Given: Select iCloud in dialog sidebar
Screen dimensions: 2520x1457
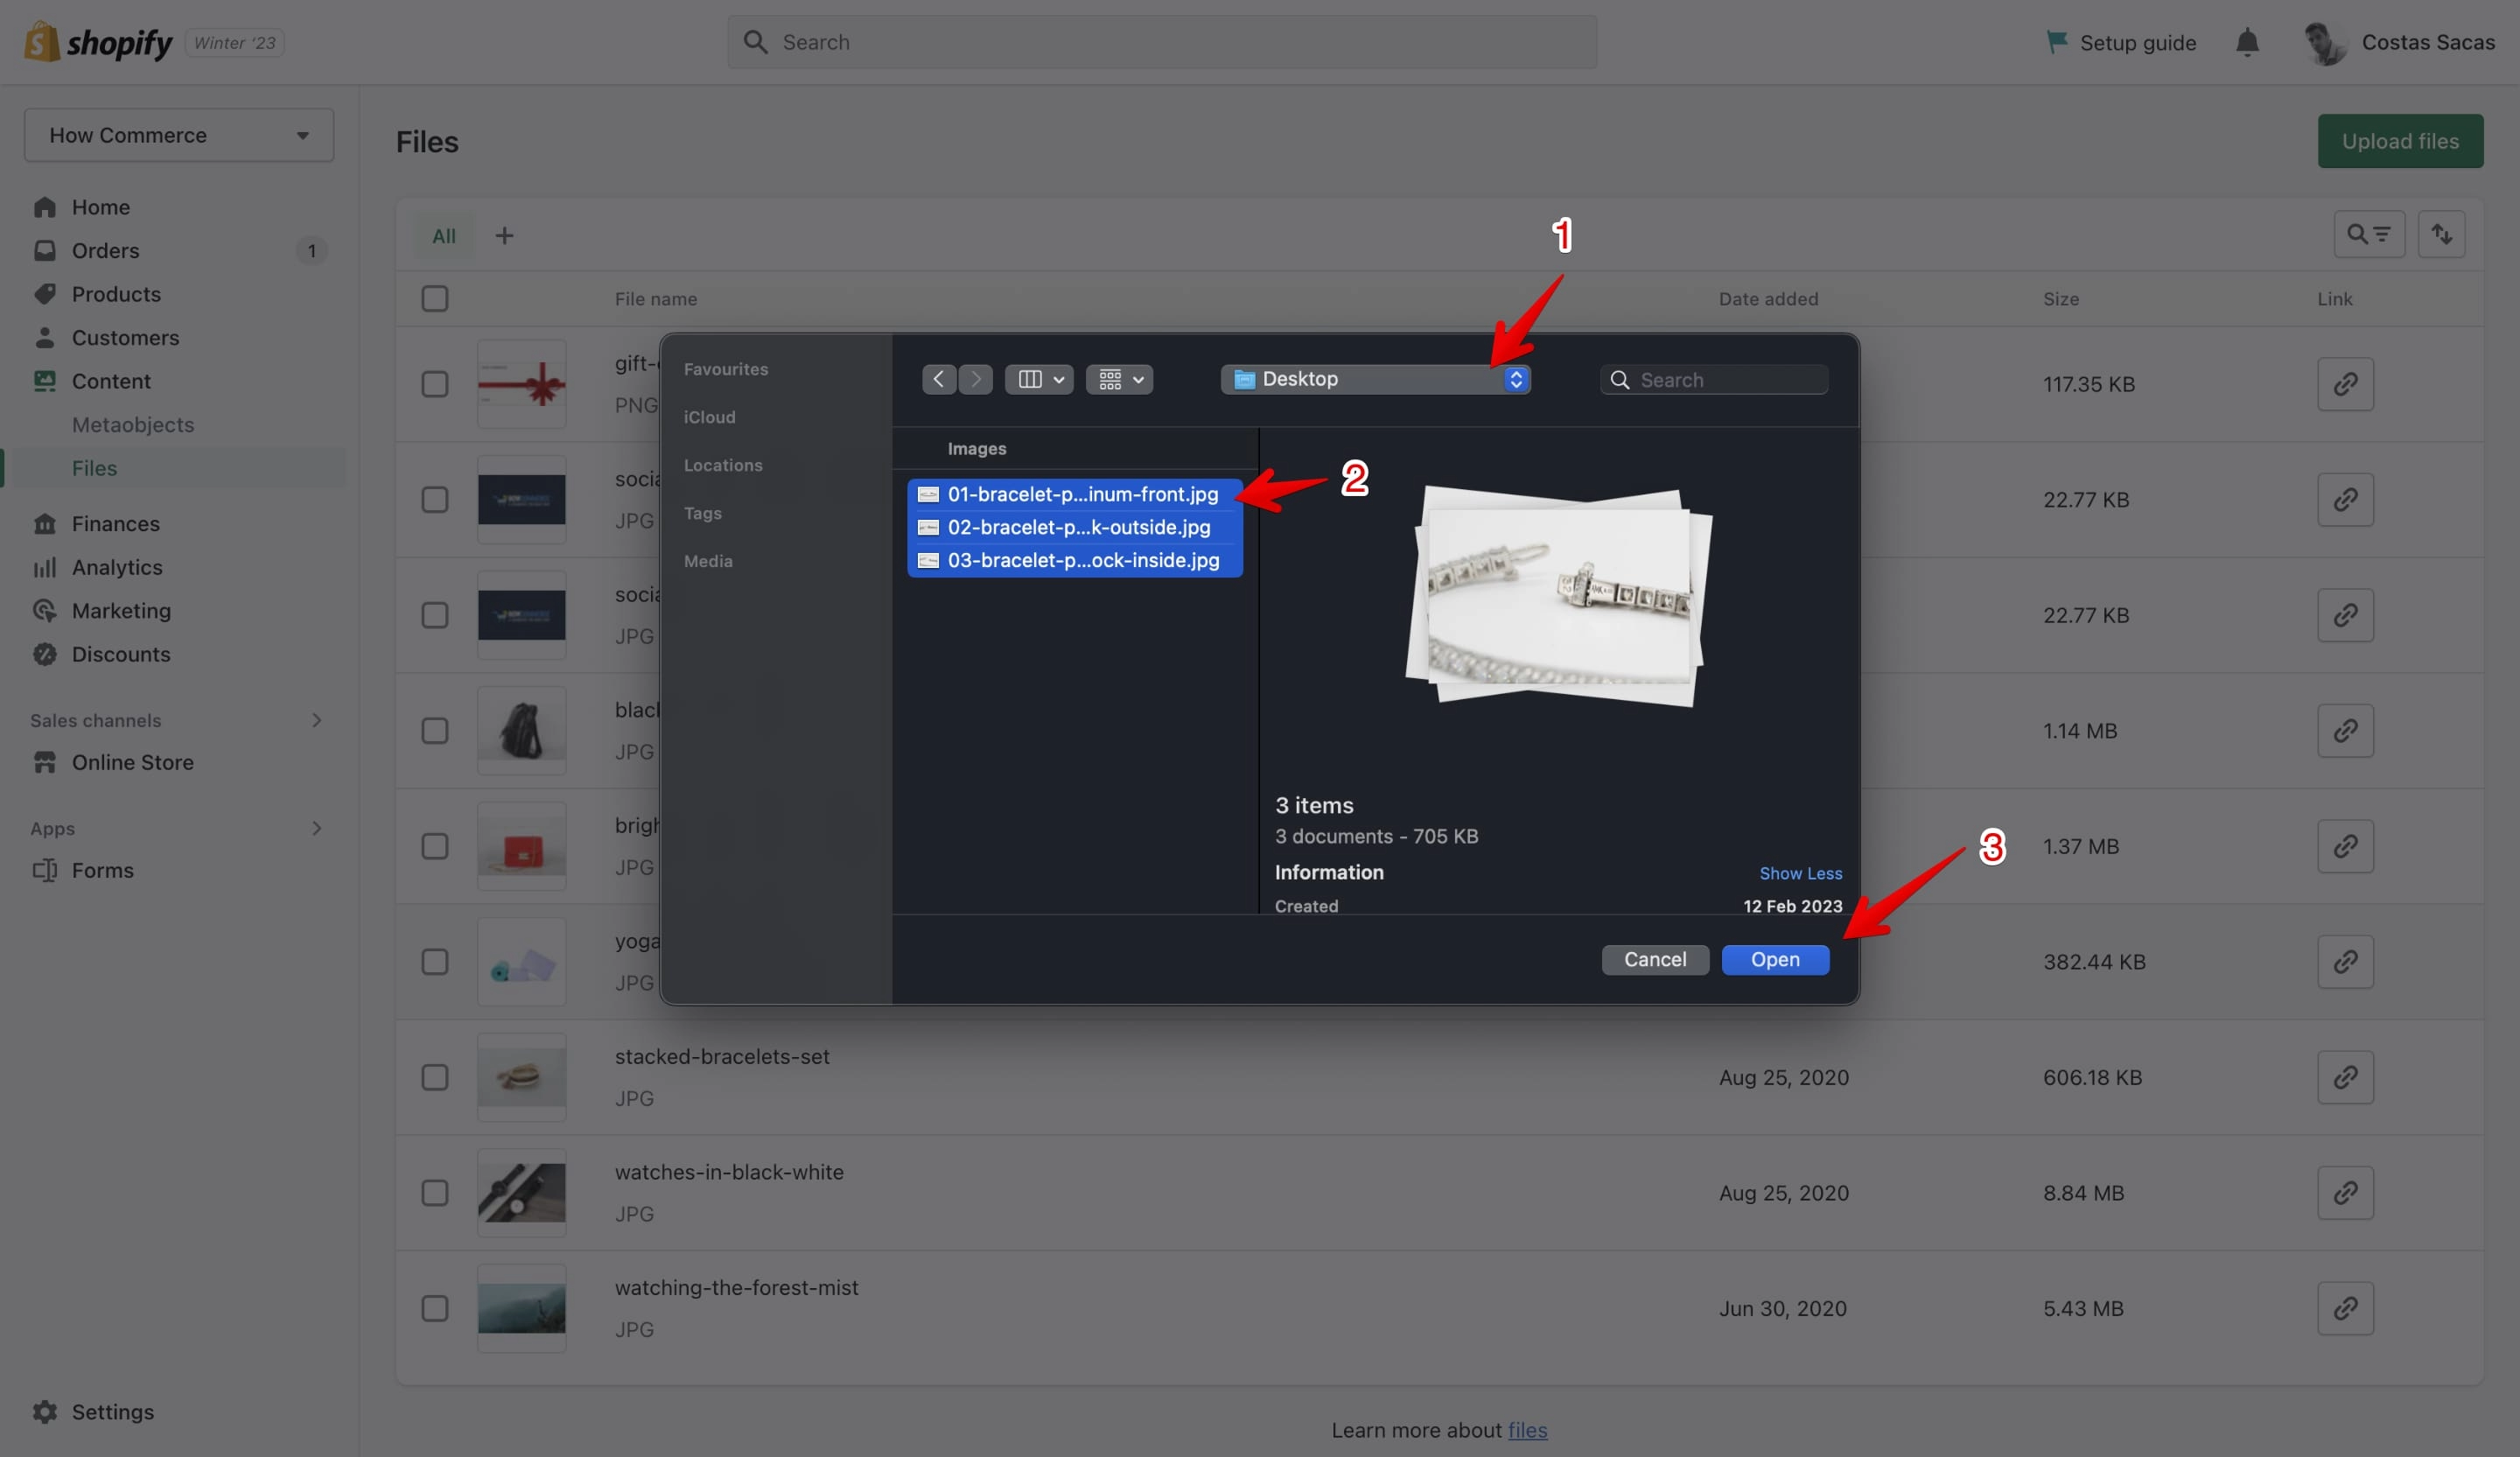Looking at the screenshot, I should 710,417.
